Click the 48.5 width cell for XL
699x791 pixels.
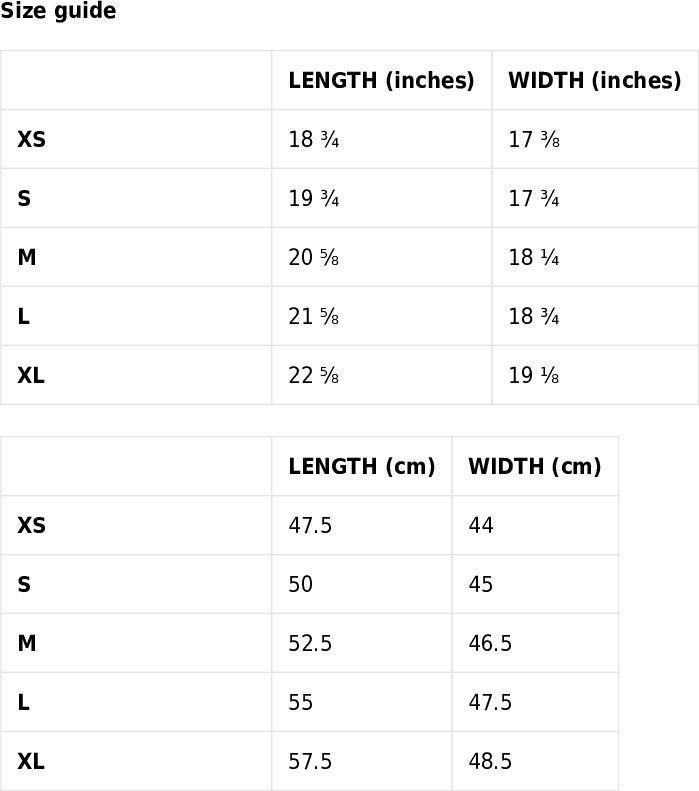[535, 761]
